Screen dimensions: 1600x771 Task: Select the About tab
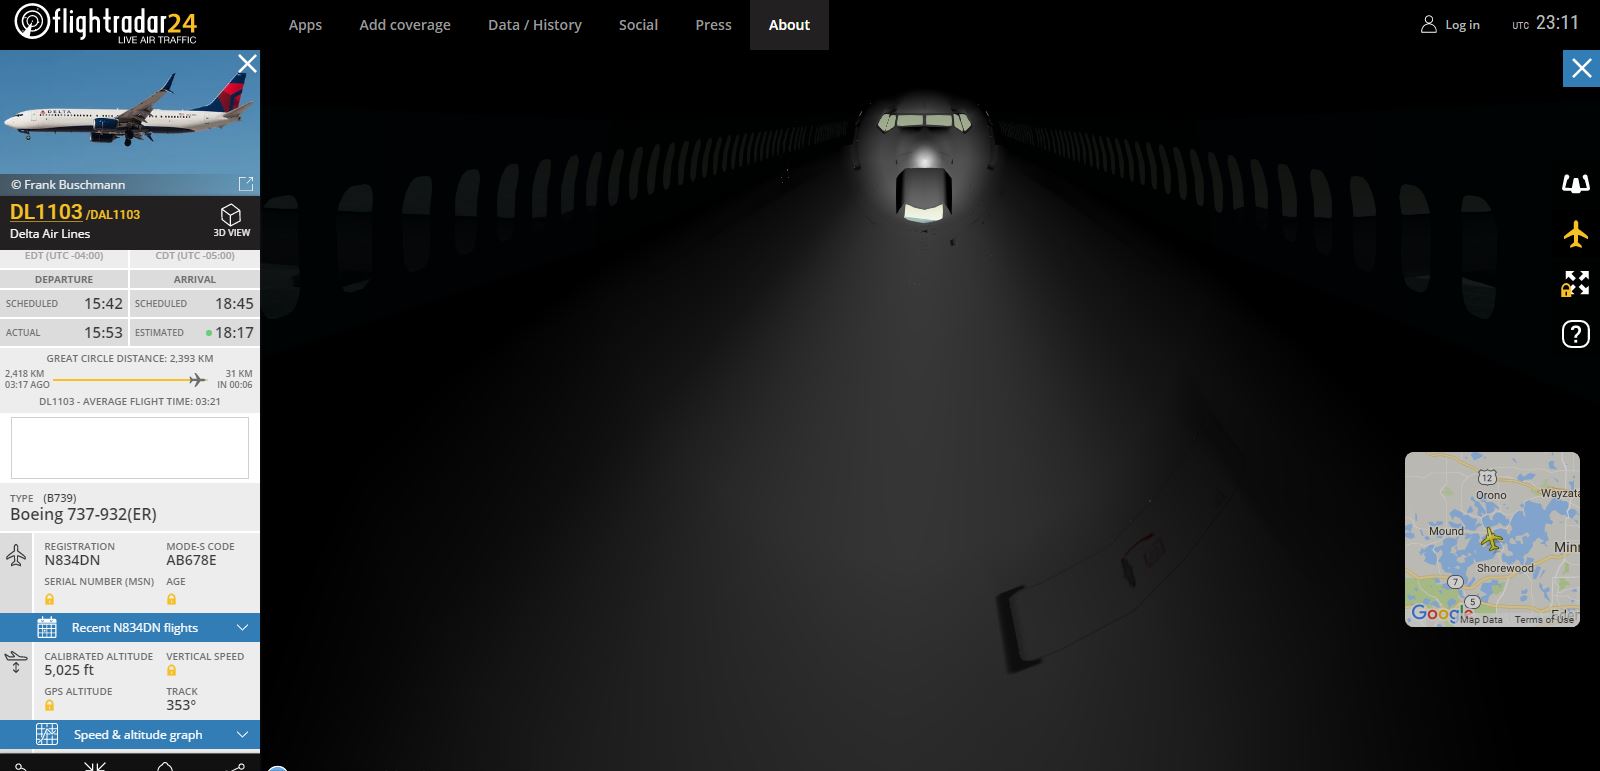[789, 25]
